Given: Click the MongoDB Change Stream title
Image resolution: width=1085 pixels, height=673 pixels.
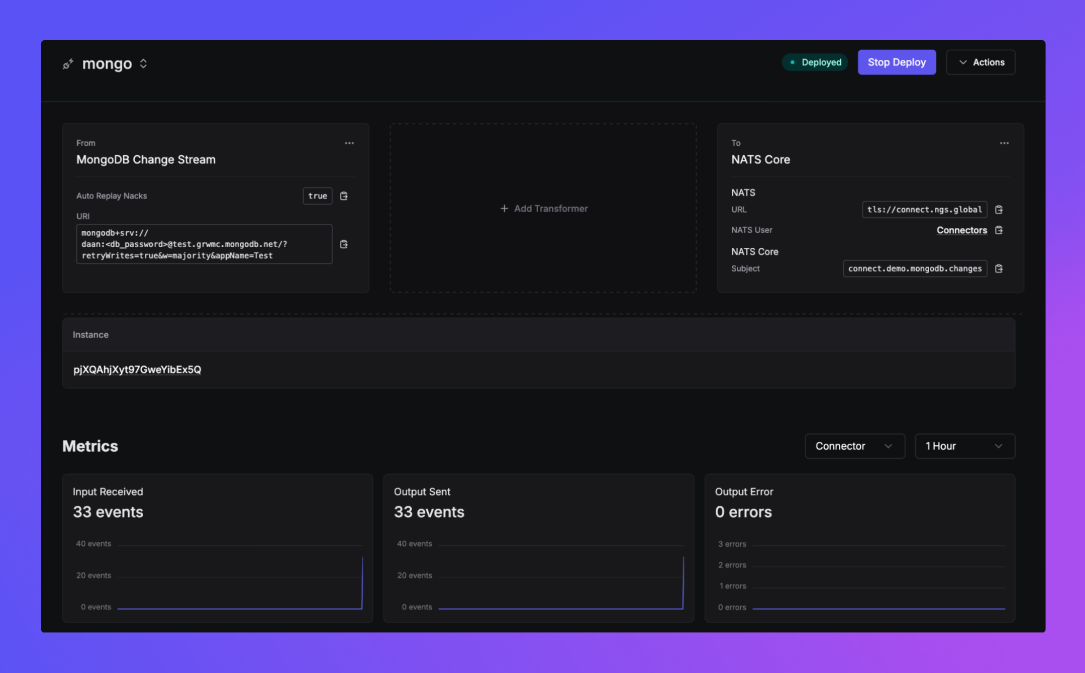Looking at the screenshot, I should pos(146,160).
